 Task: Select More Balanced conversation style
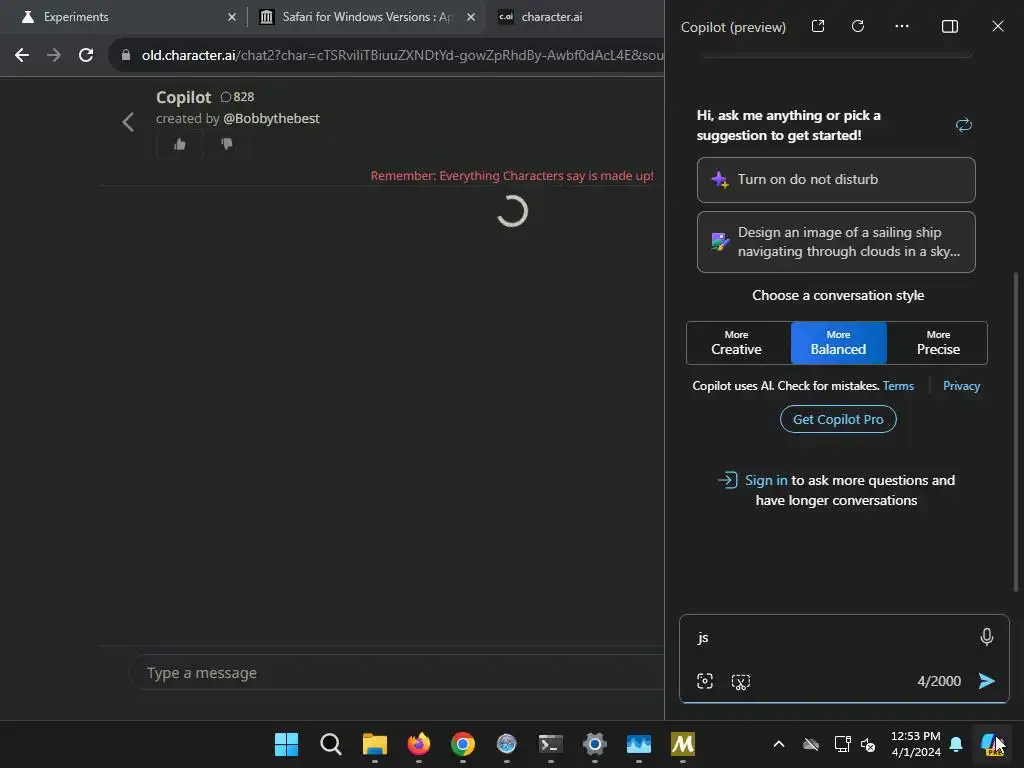pos(839,343)
